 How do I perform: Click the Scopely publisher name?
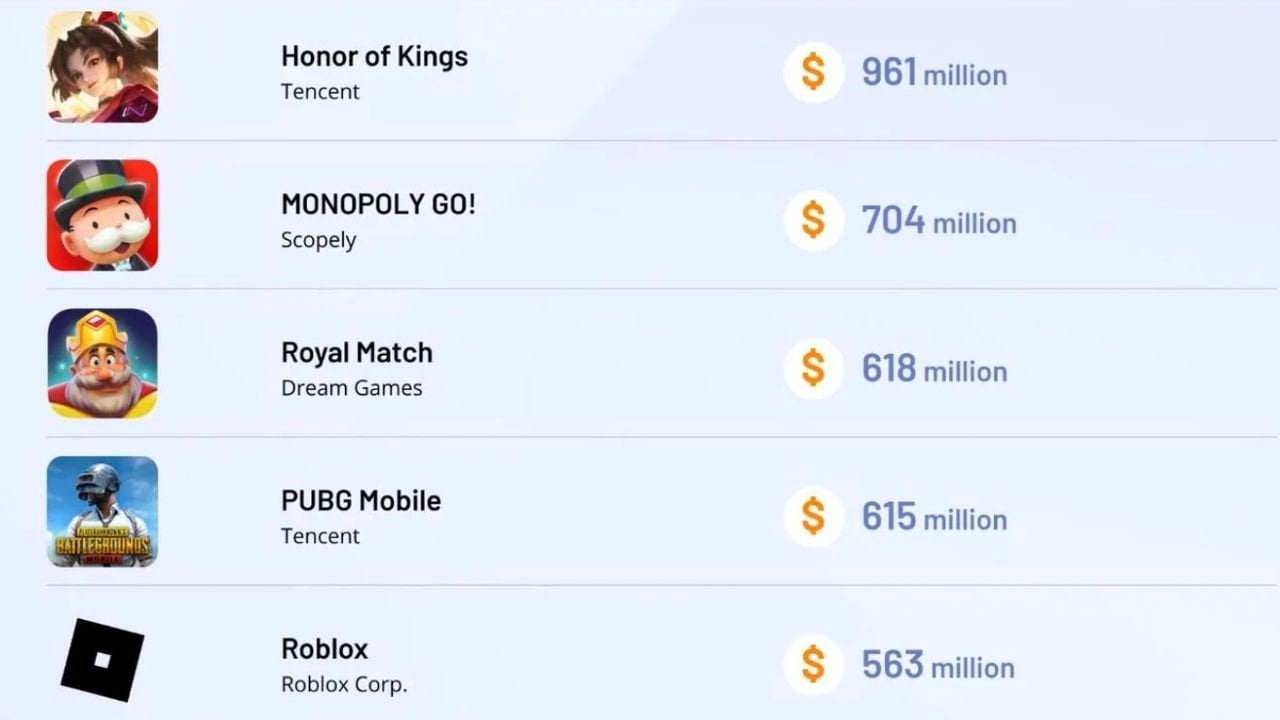[319, 240]
